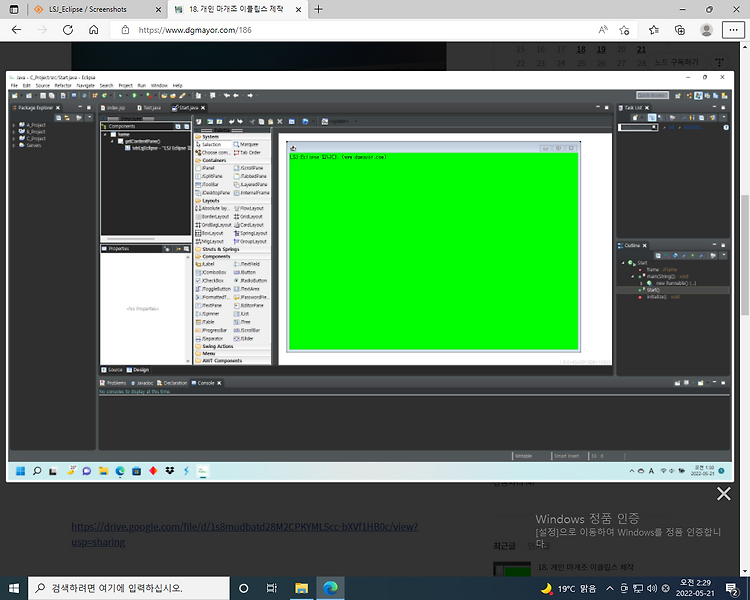Select main(String[]) in the Outline view
The width and height of the screenshot is (750, 600).
click(662, 277)
